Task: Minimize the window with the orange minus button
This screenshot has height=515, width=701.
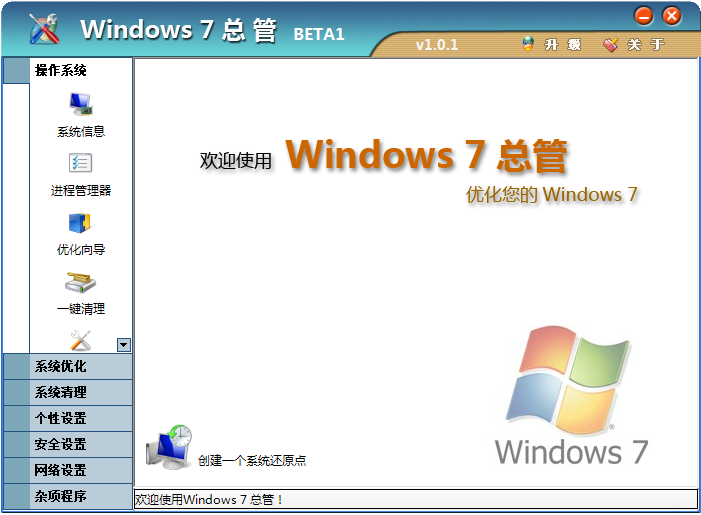Action: click(644, 17)
